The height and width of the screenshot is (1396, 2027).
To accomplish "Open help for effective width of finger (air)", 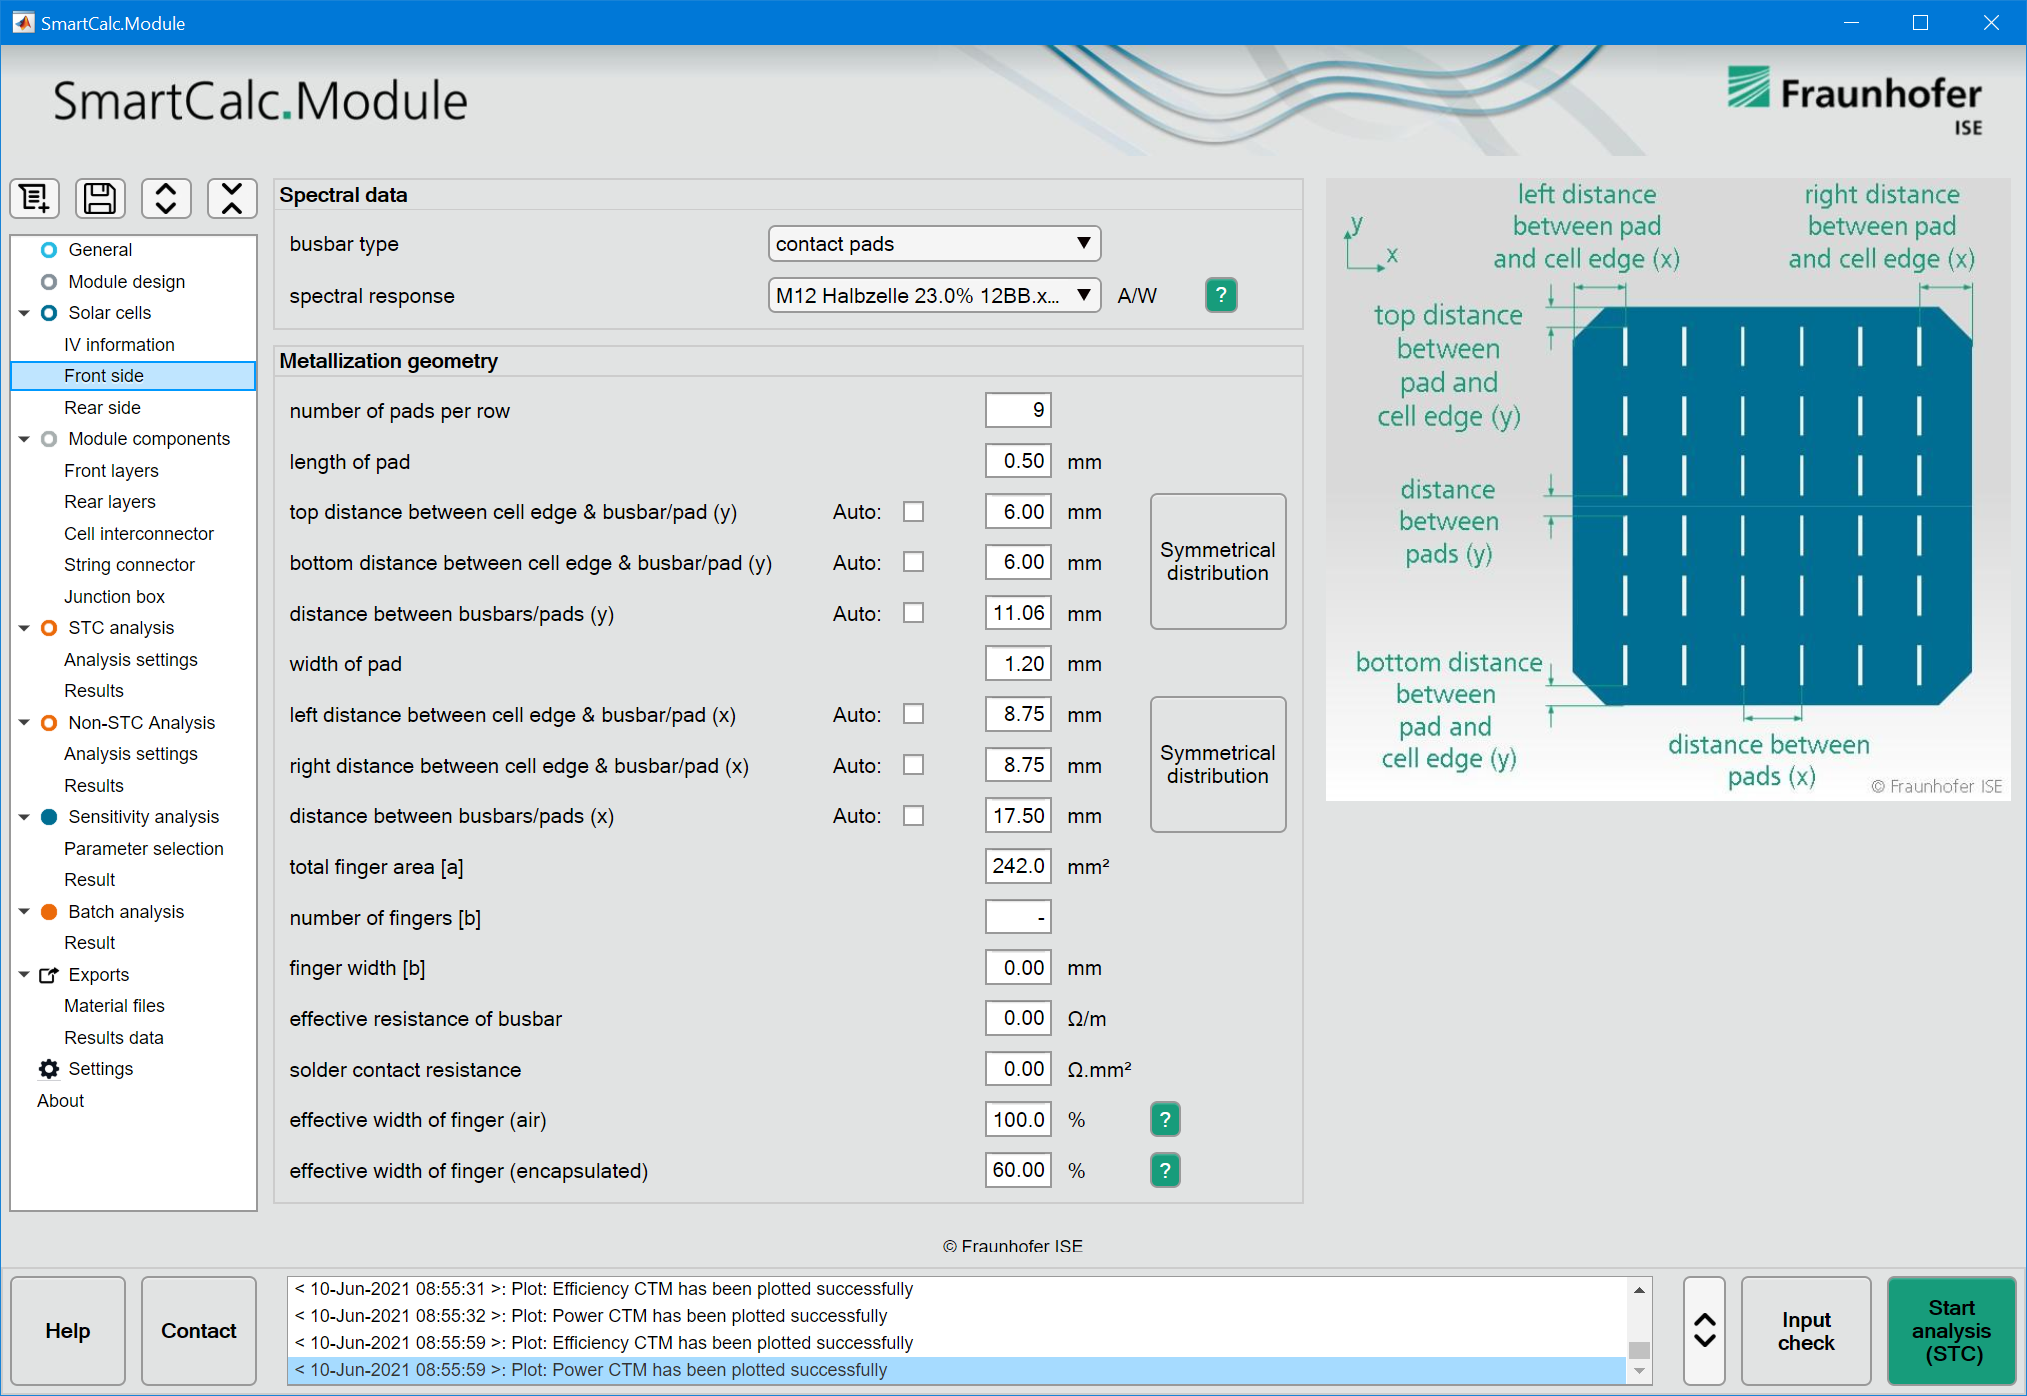I will click(x=1165, y=1119).
